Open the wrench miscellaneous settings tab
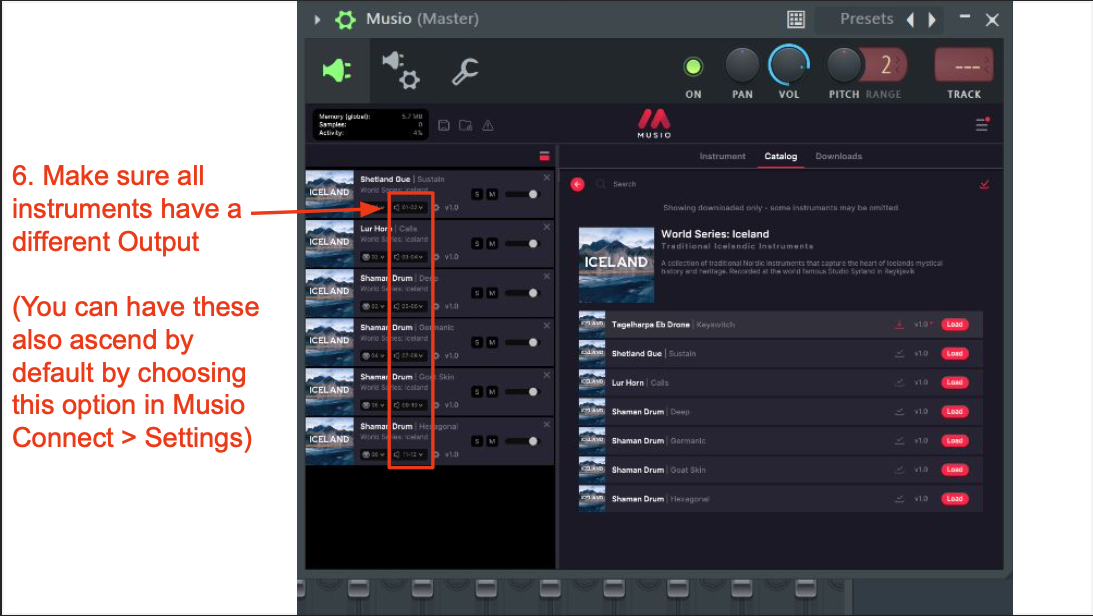This screenshot has height=616, width=1093. pos(465,70)
